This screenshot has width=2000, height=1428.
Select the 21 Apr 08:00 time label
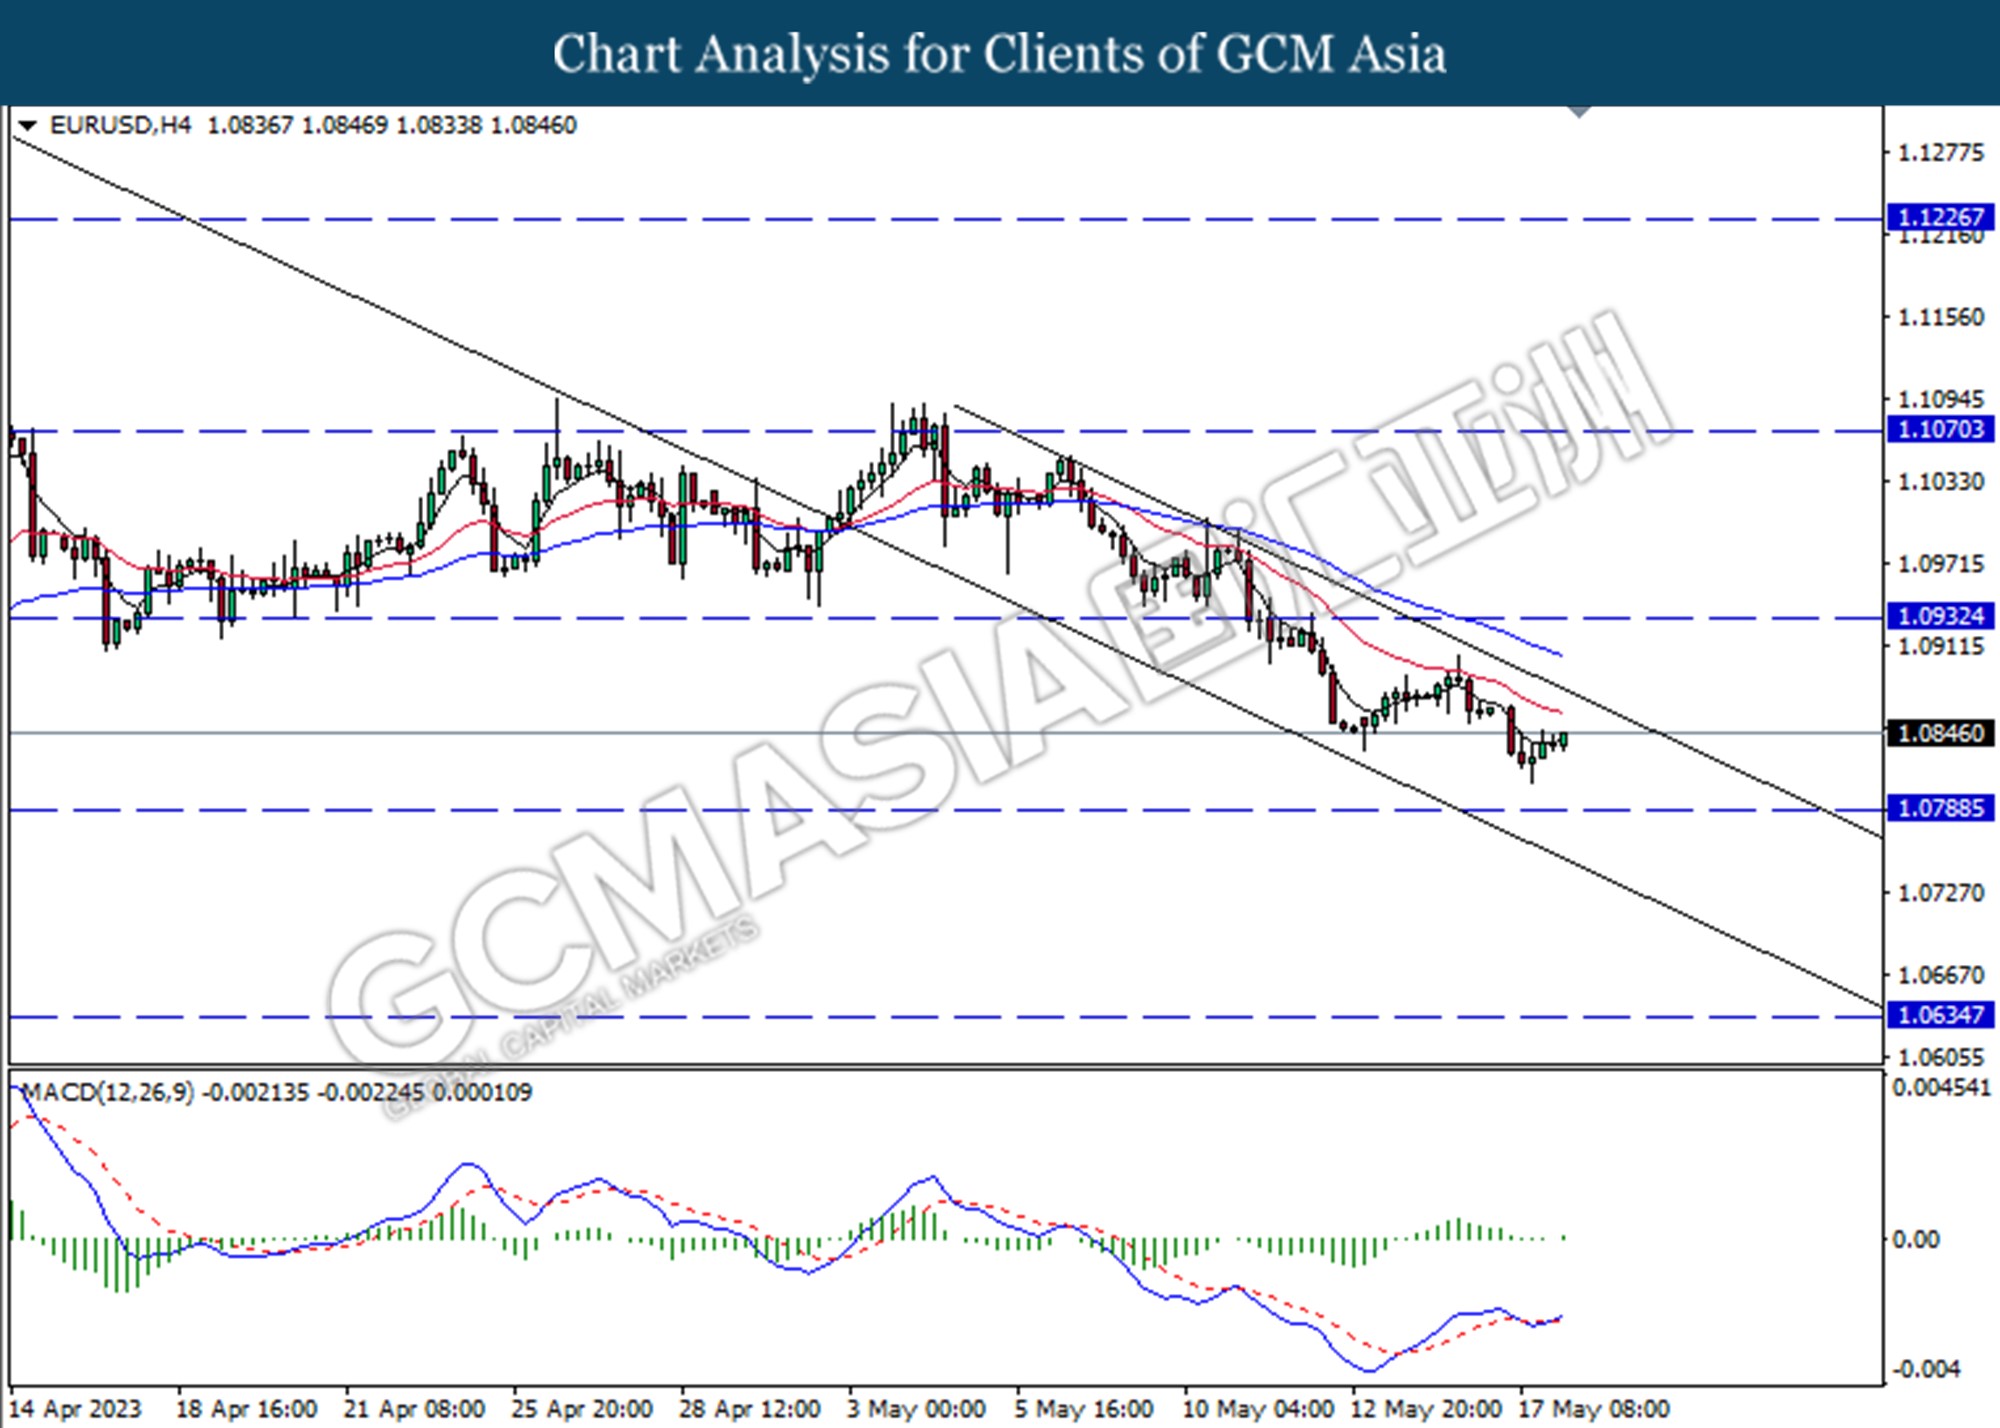(415, 1409)
